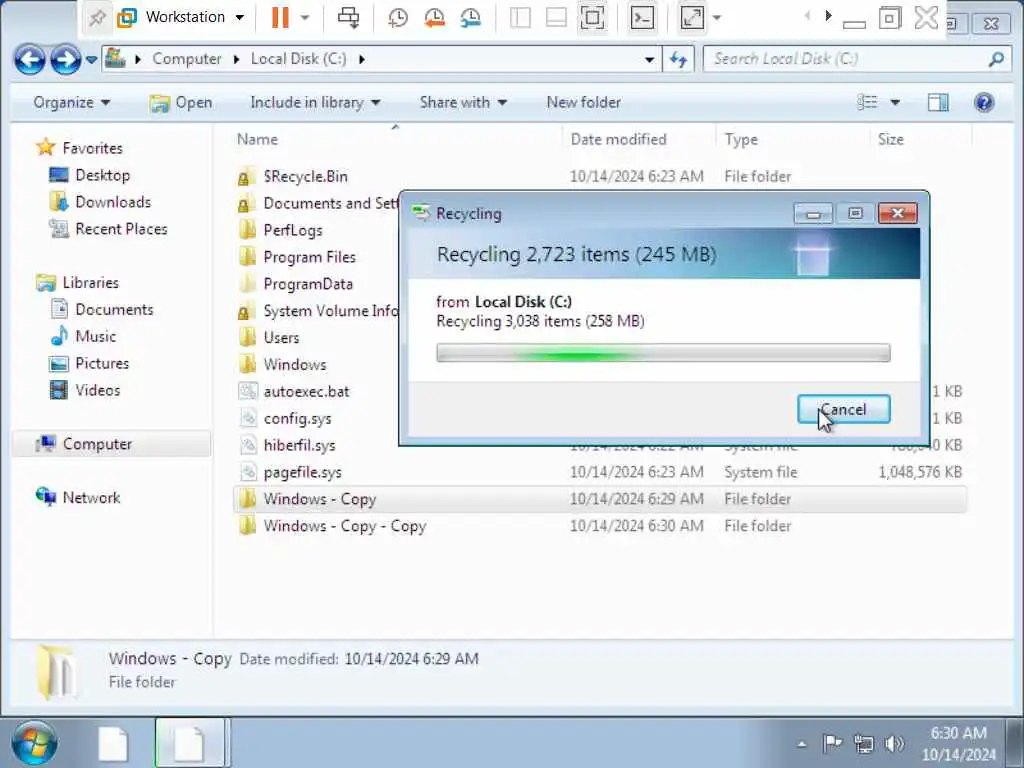Expand the power options arrow beside pause

point(305,18)
